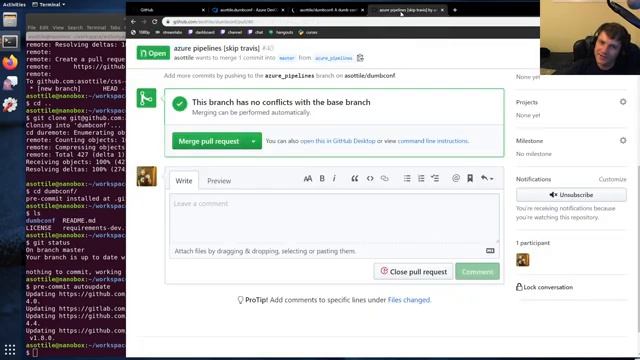Open the hangouts bookmark
This screenshot has height=360, width=640.
coord(282,32)
